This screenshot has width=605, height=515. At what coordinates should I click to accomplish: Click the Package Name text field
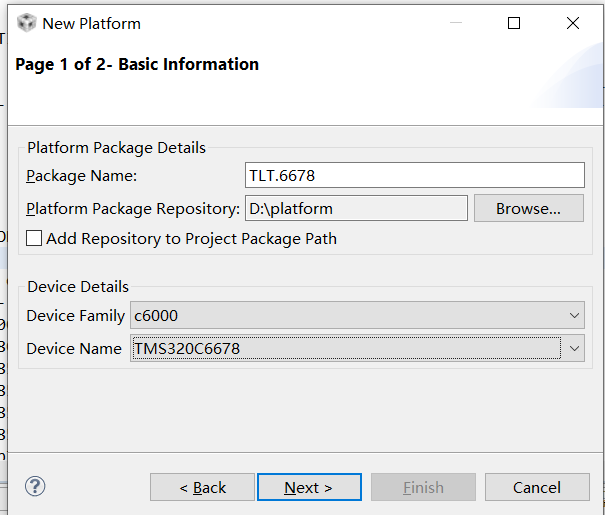pos(414,176)
